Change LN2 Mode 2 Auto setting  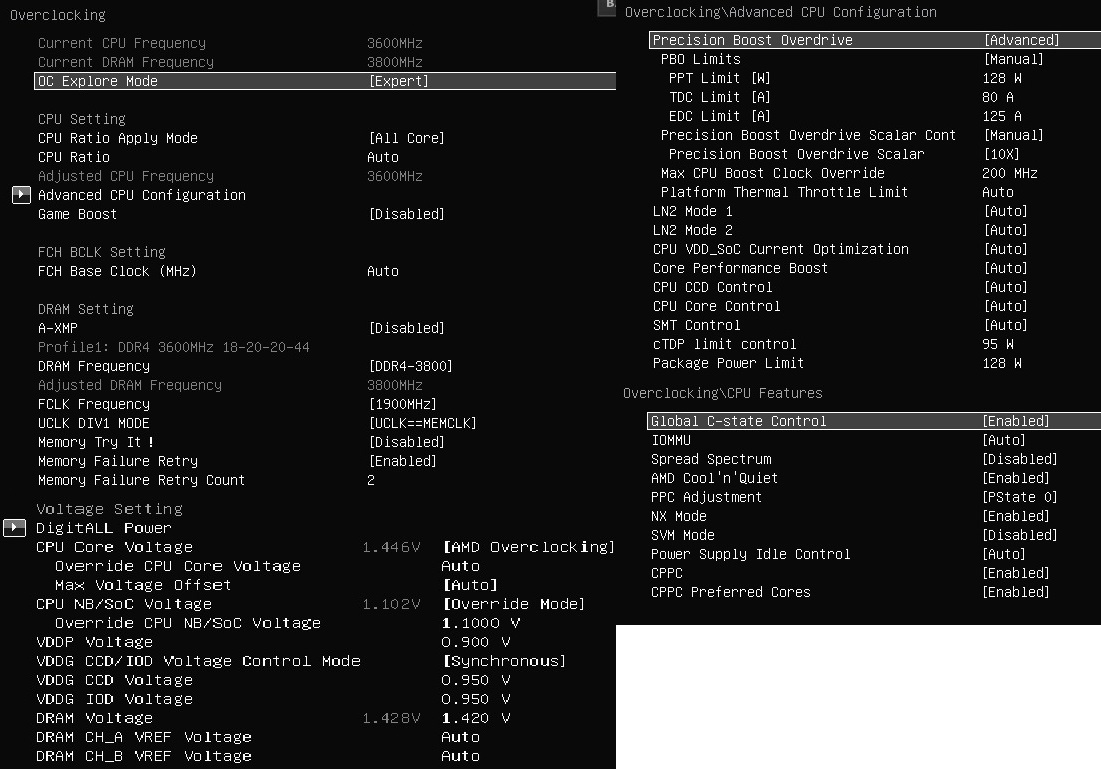tap(1006, 230)
